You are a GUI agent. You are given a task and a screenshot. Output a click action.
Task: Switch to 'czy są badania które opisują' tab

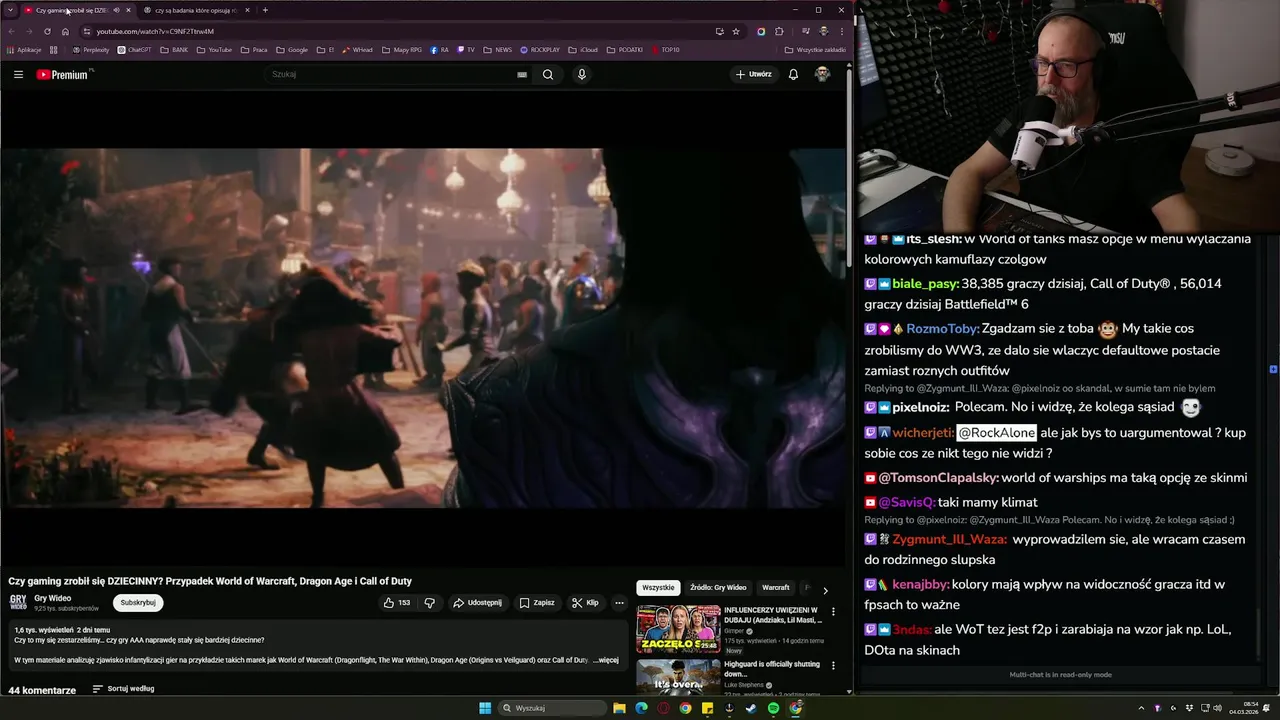coord(196,10)
